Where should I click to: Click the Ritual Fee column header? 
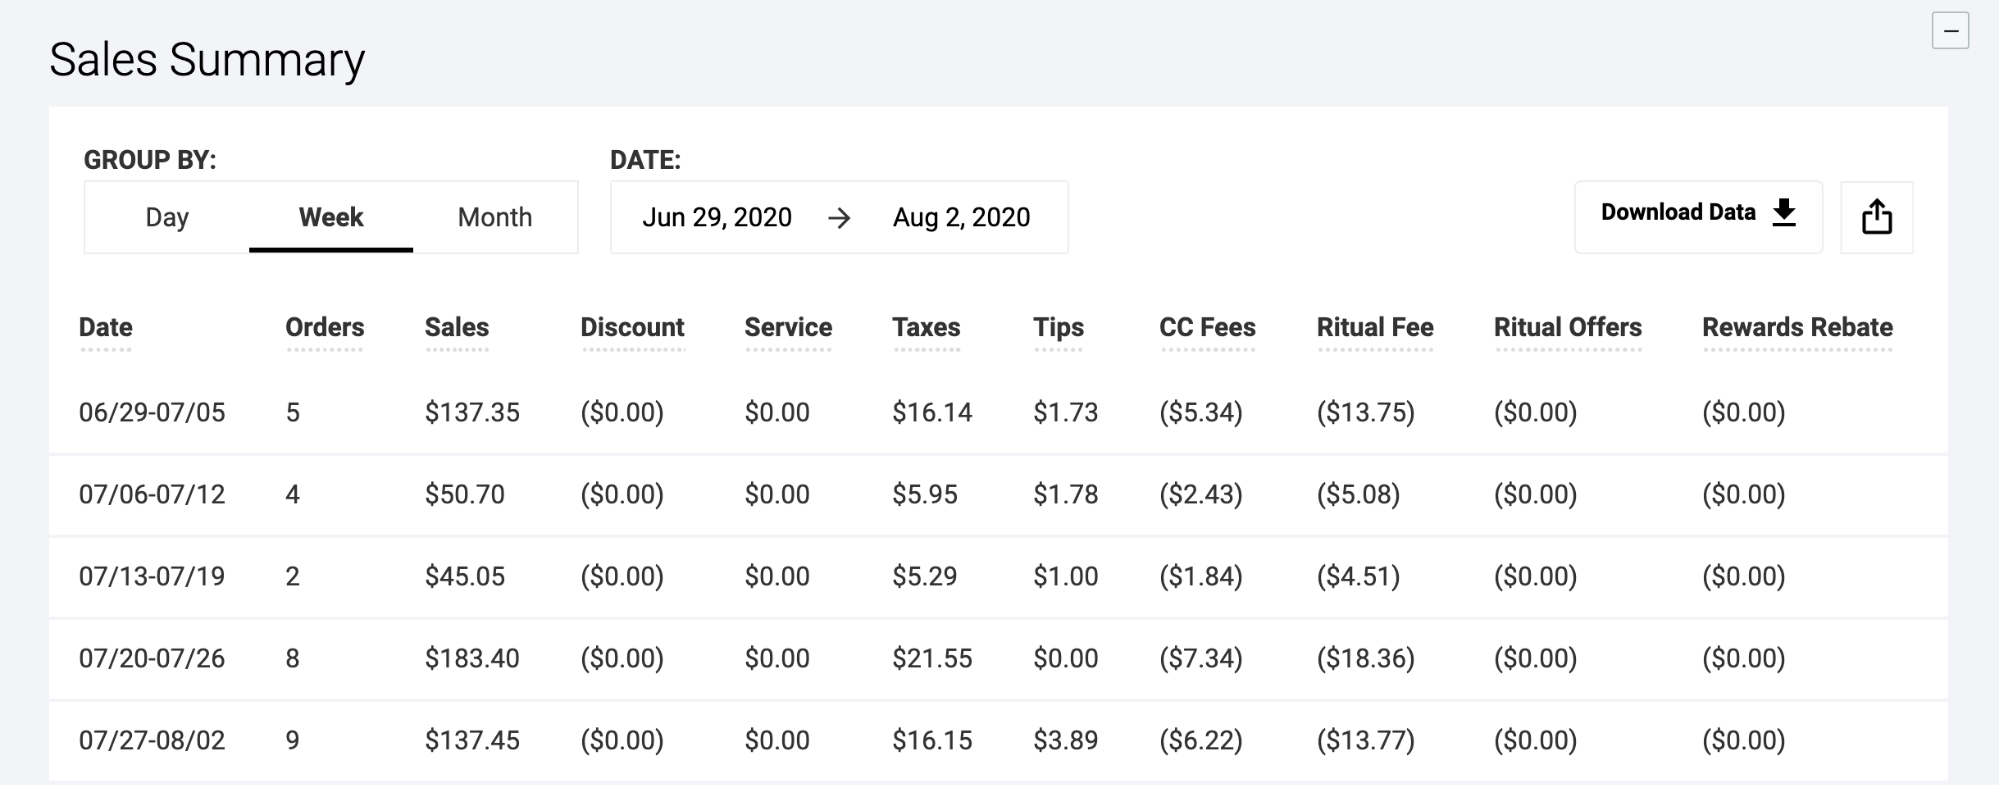point(1375,327)
